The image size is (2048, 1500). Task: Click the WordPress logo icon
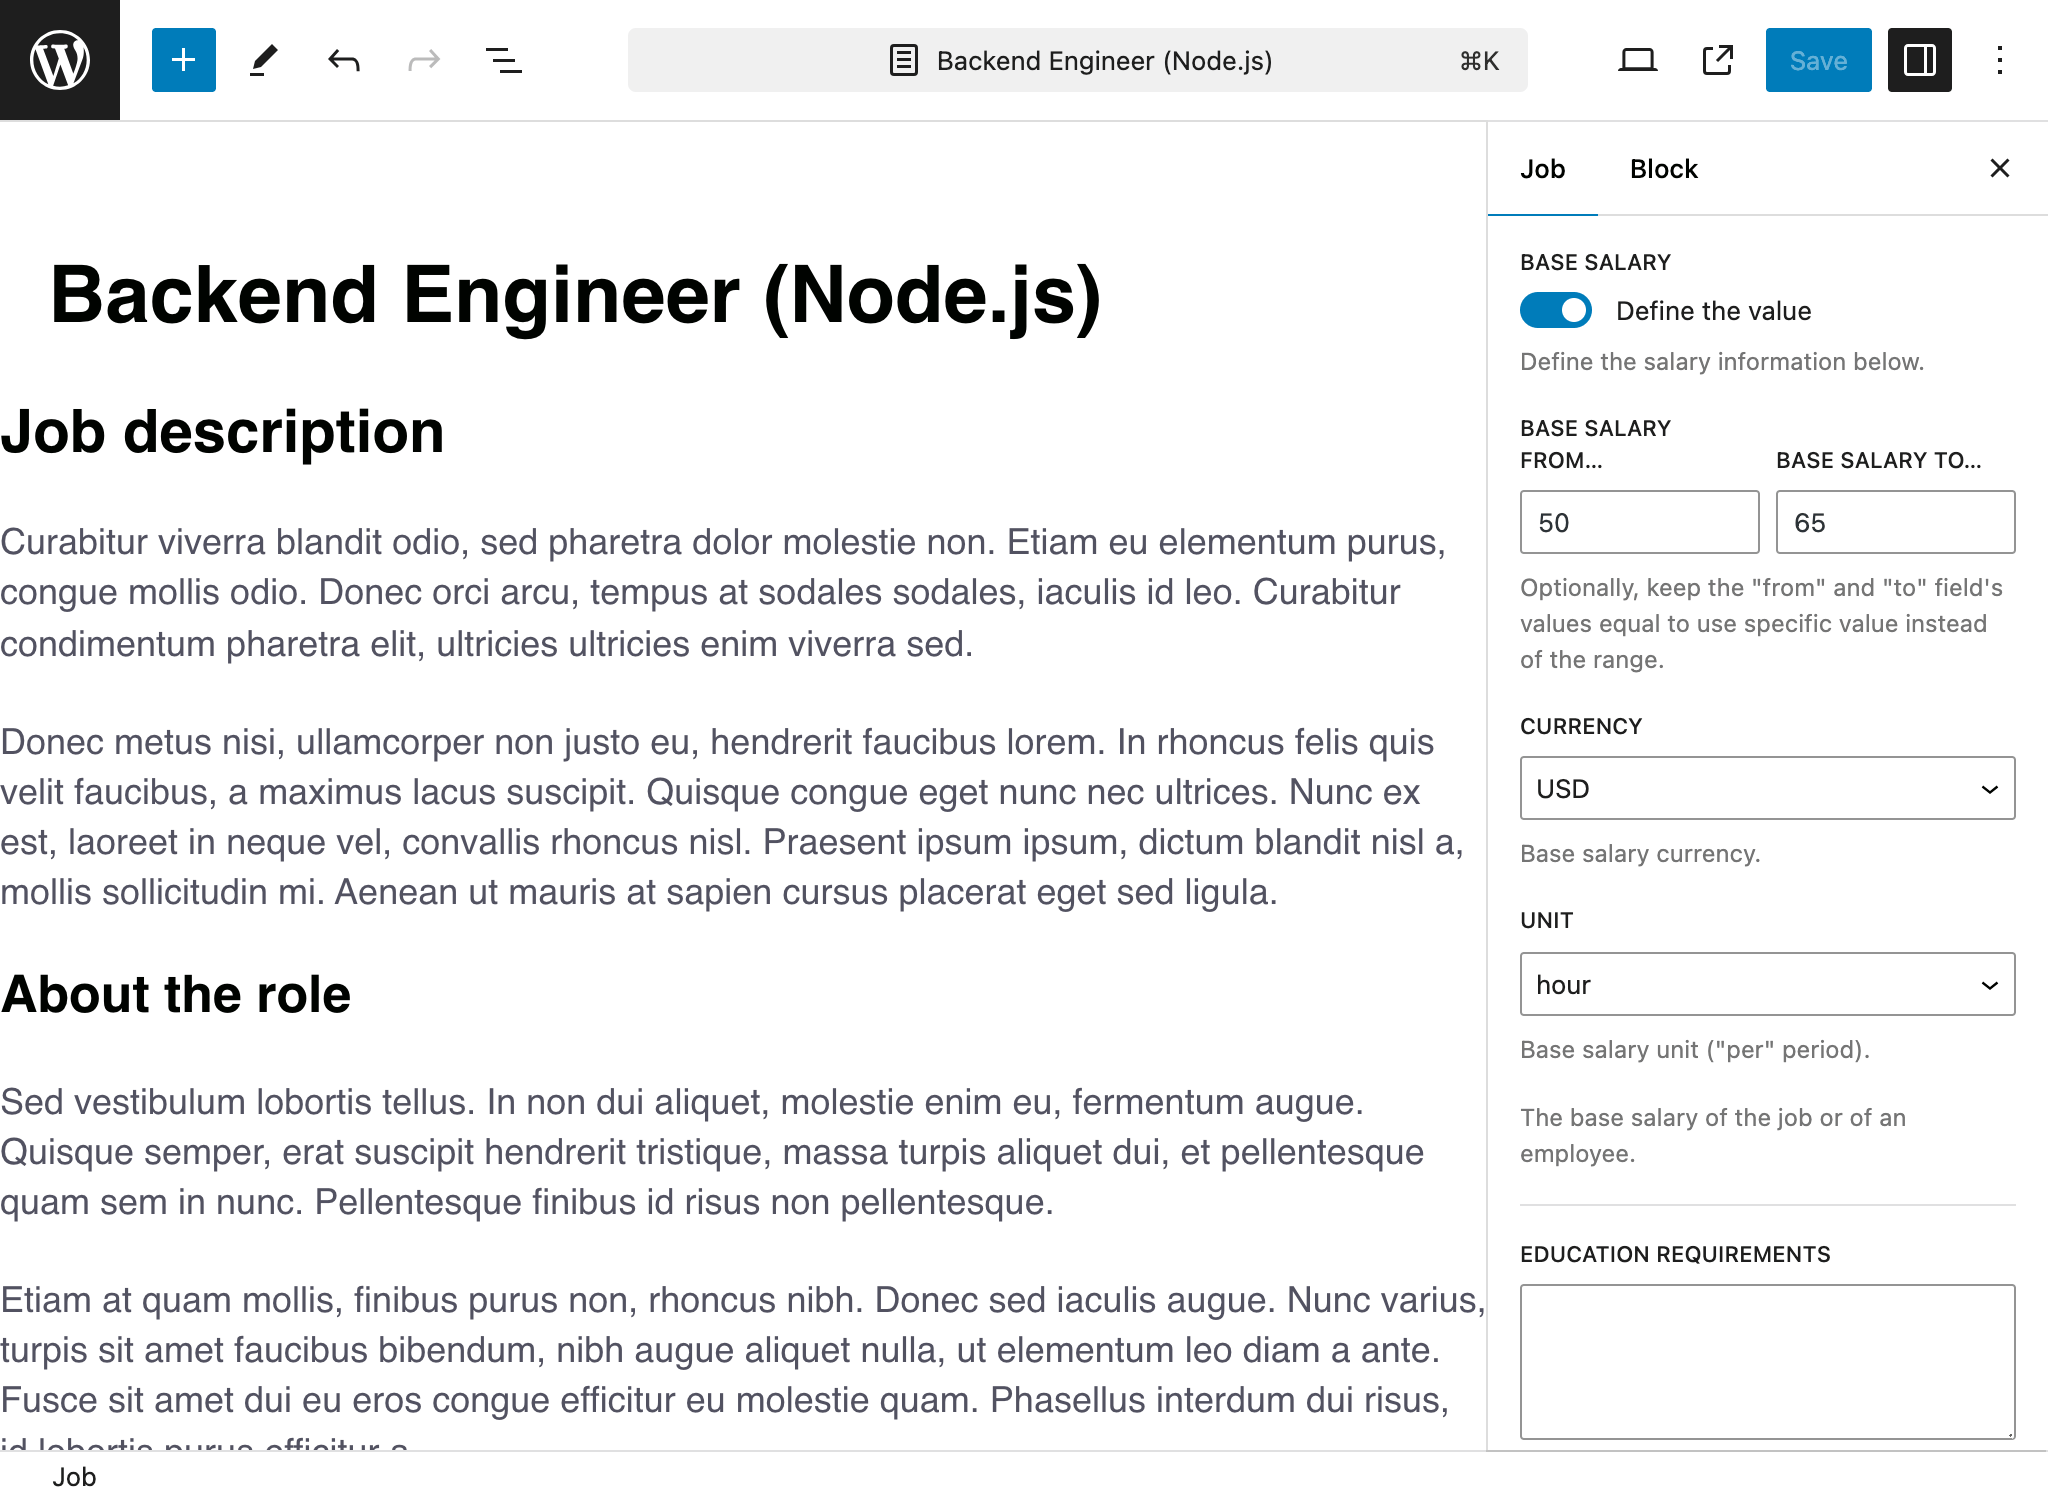pyautogui.click(x=60, y=60)
